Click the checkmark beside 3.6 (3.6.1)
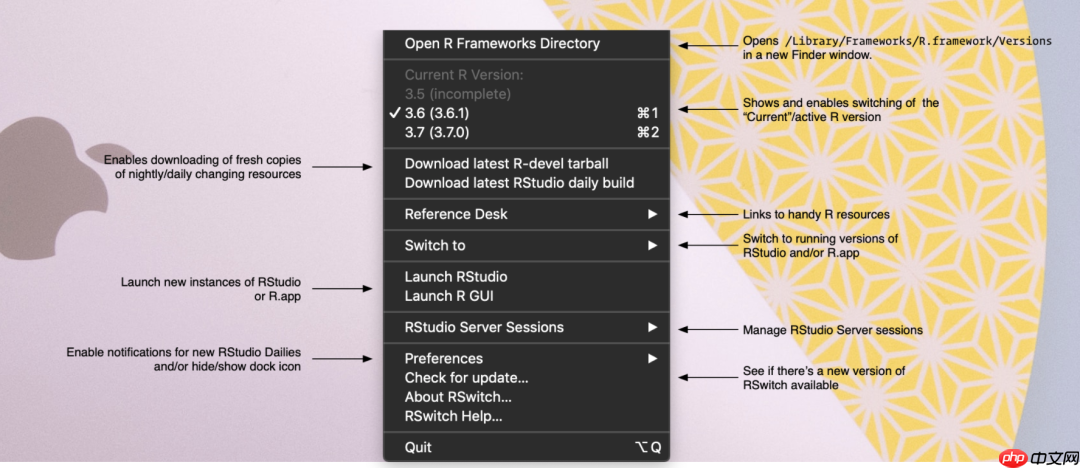Screen dimensions: 1080x468 click(394, 112)
